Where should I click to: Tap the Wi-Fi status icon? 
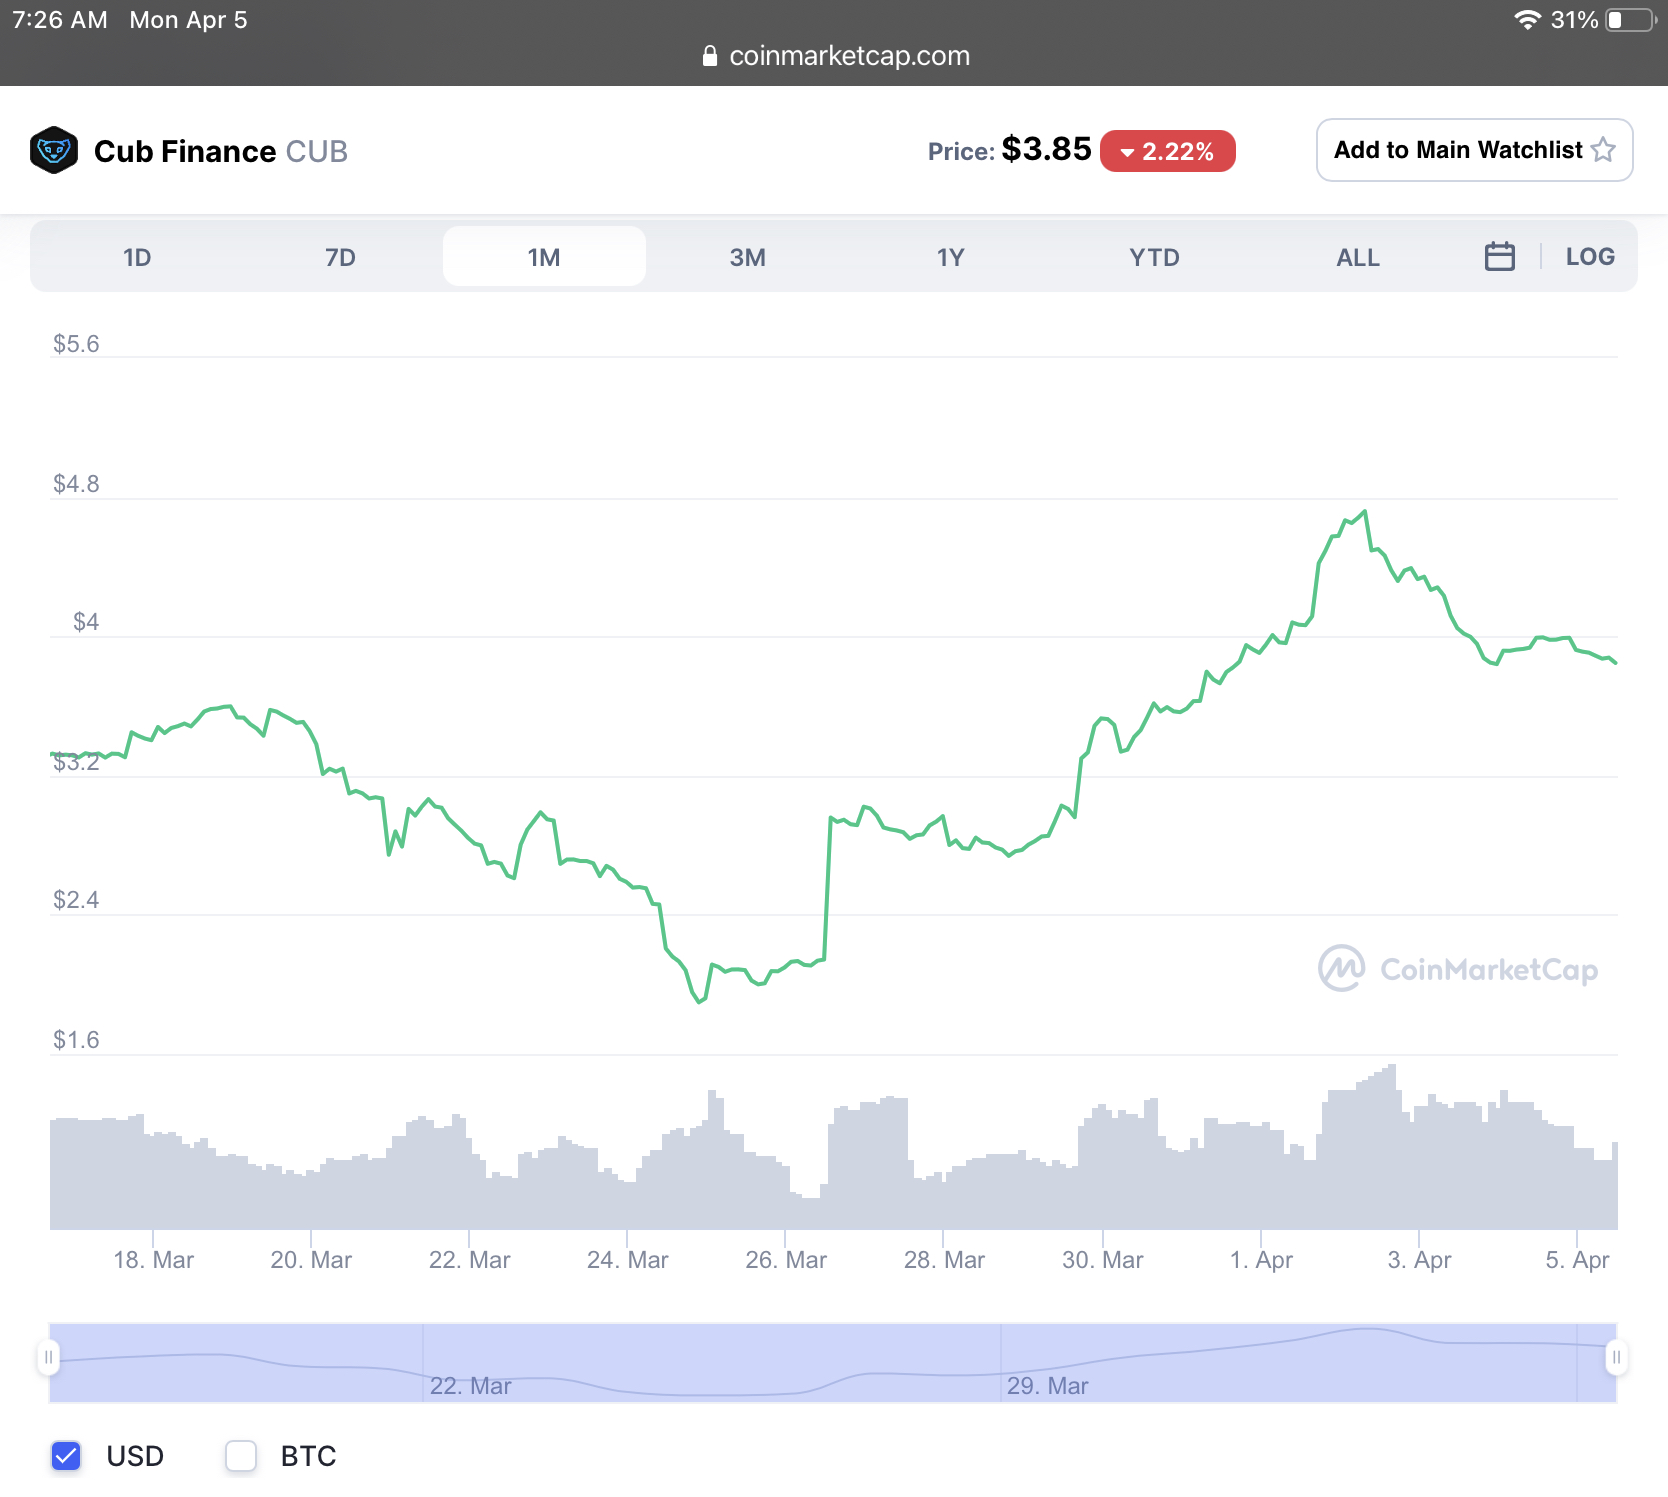pyautogui.click(x=1526, y=20)
